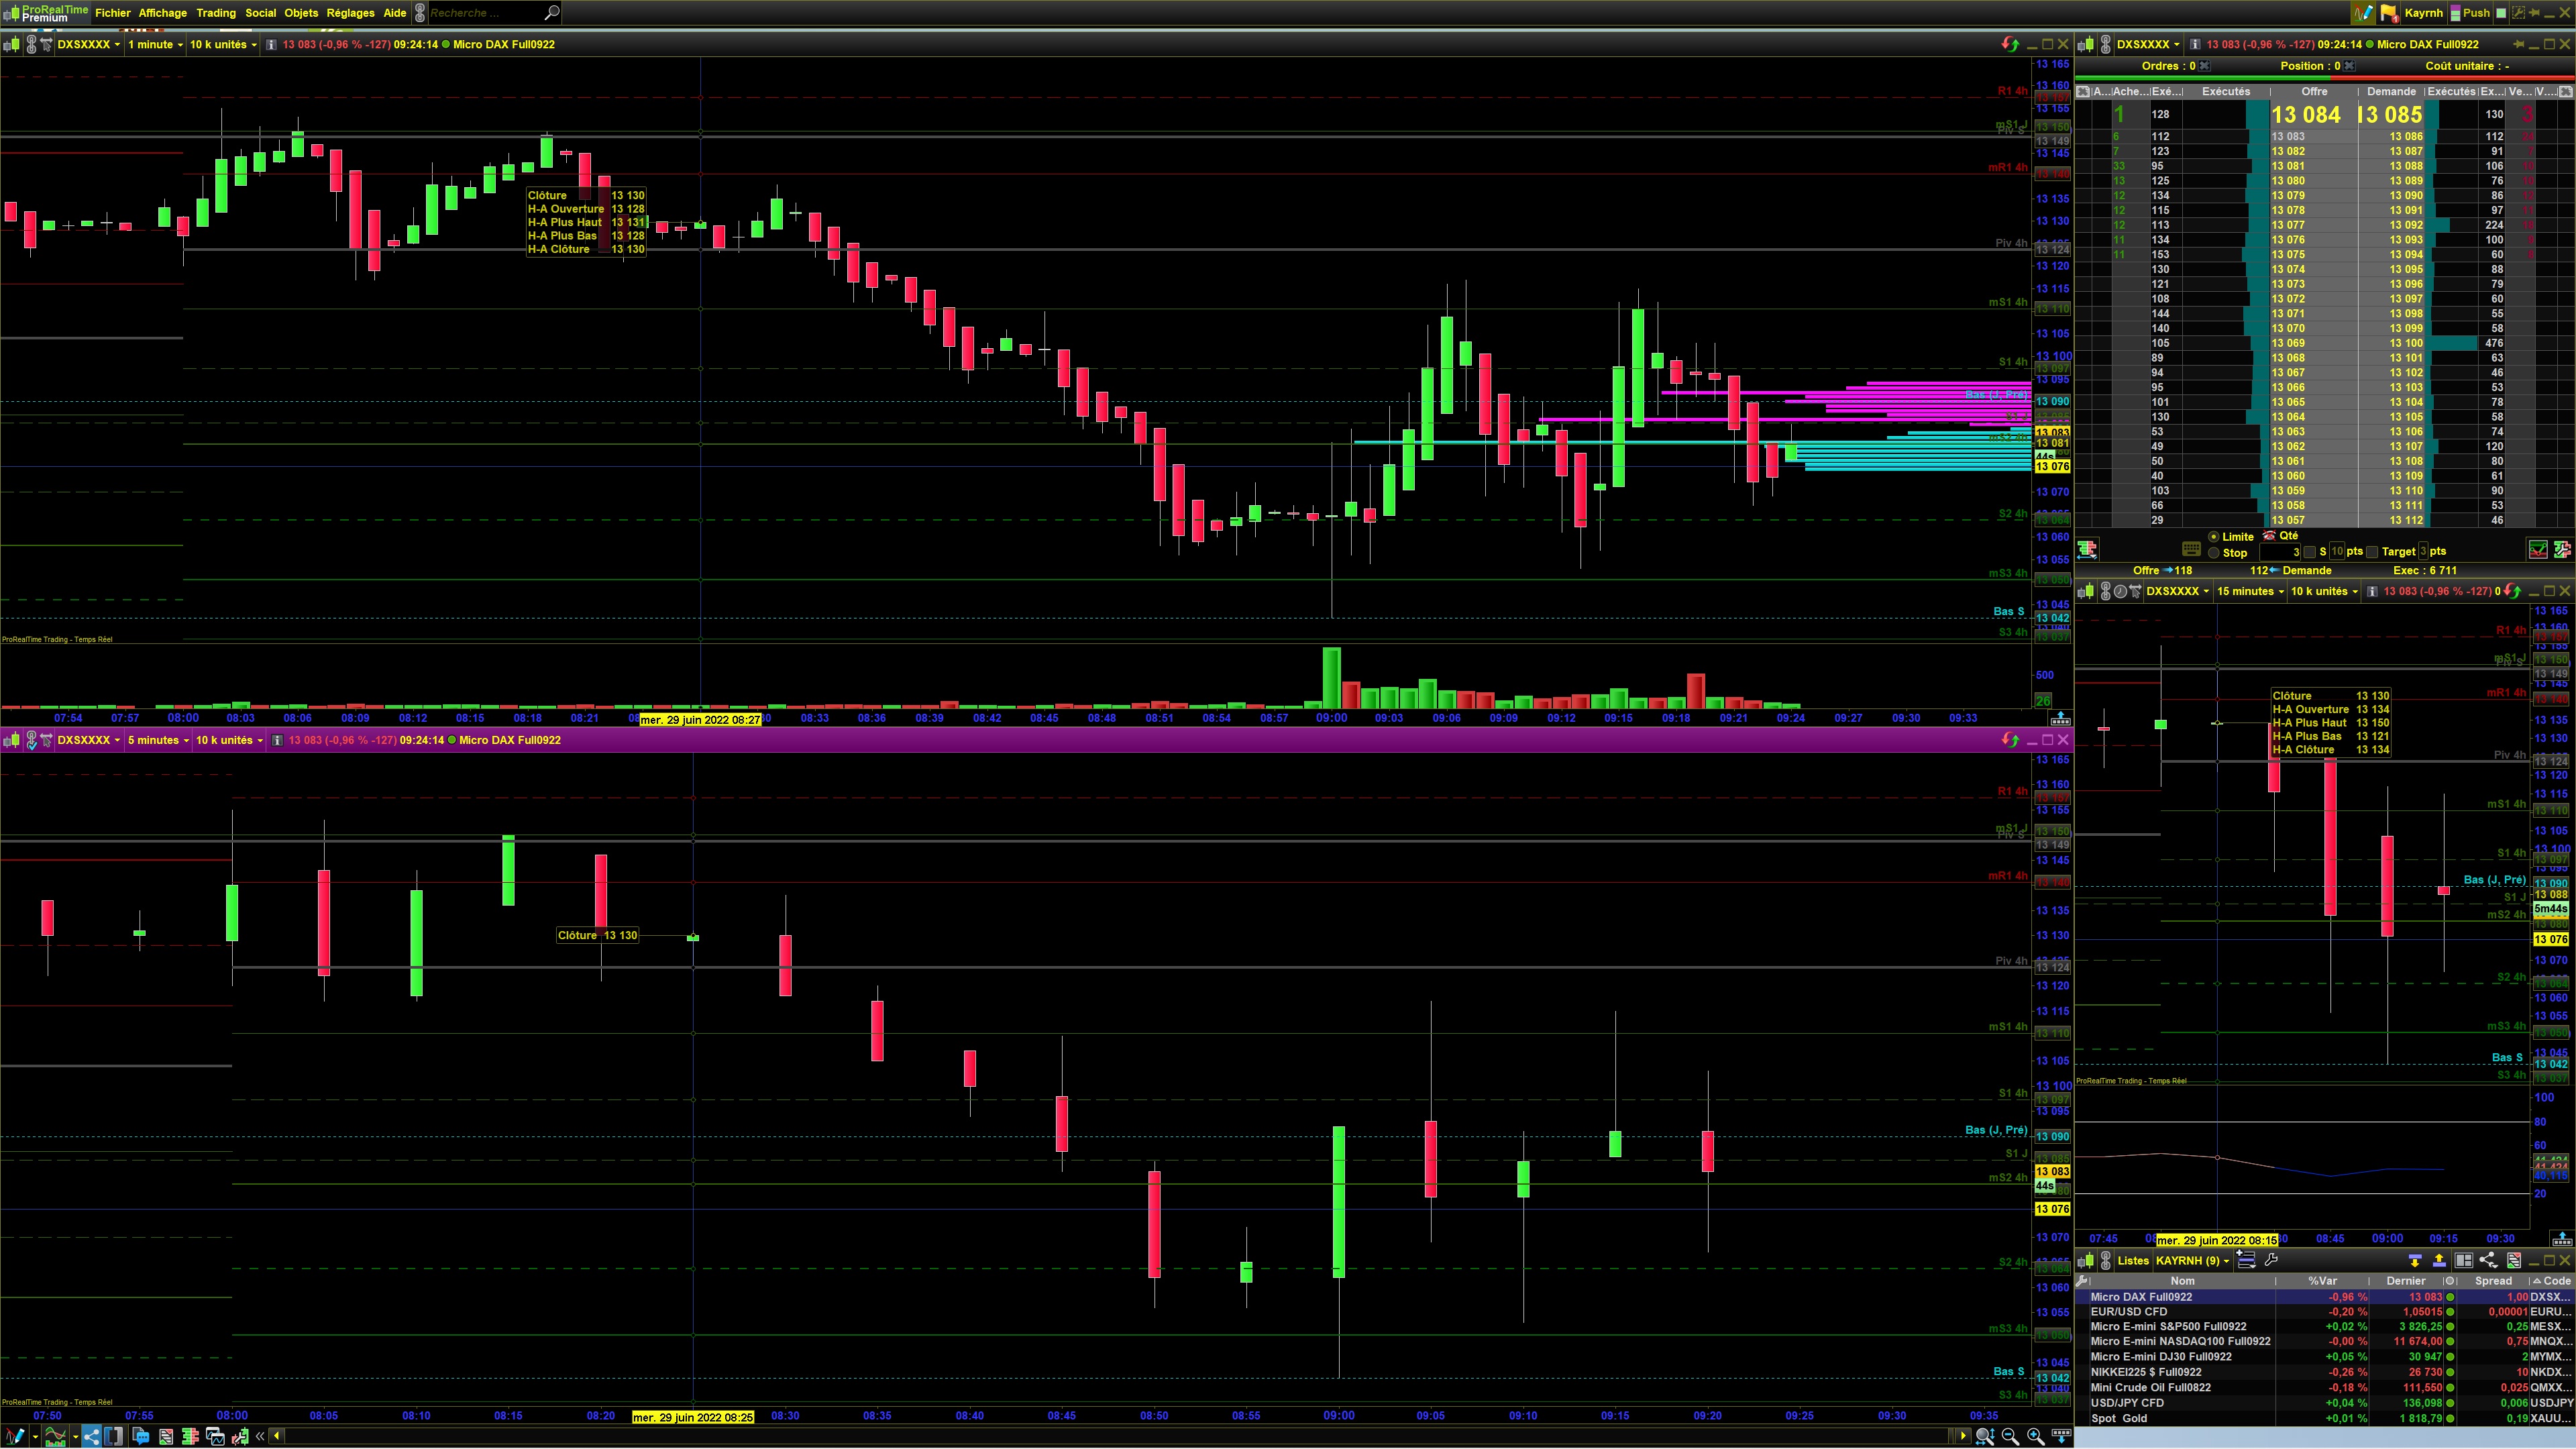This screenshot has width=2576, height=1449.
Task: Click the refresh arrows on 5 minutes chart
Action: pos(2010,741)
